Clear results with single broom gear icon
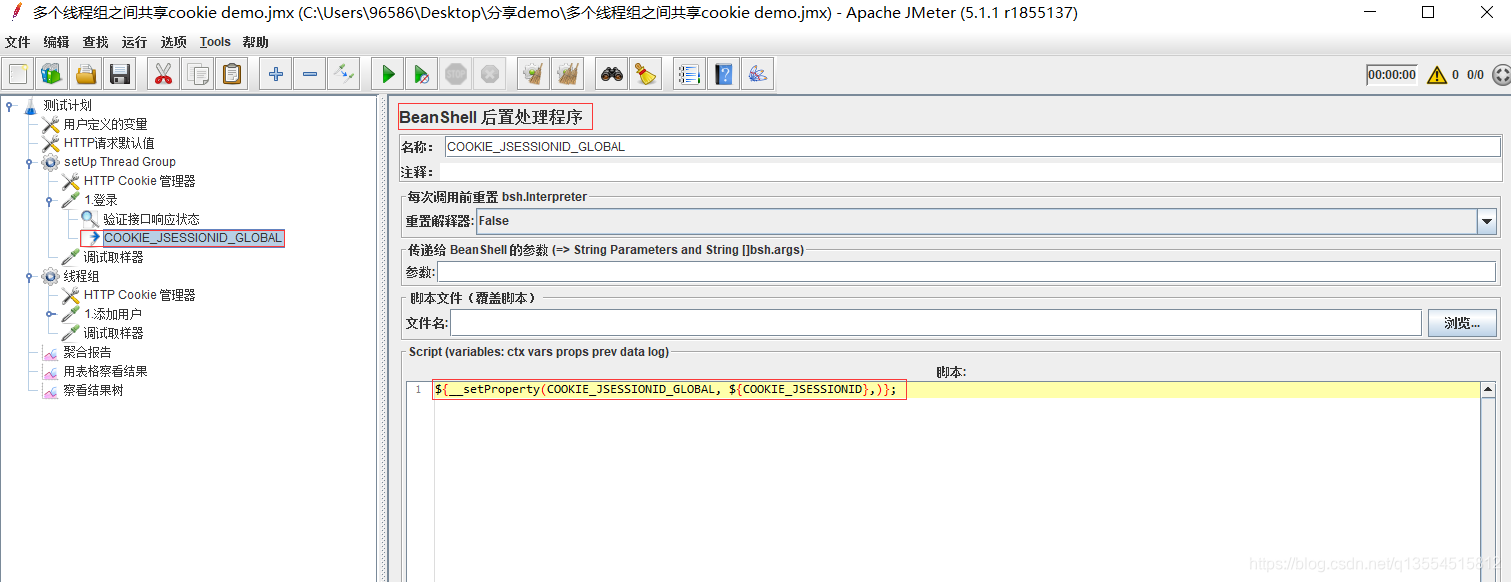Image resolution: width=1511 pixels, height=582 pixels. (534, 74)
